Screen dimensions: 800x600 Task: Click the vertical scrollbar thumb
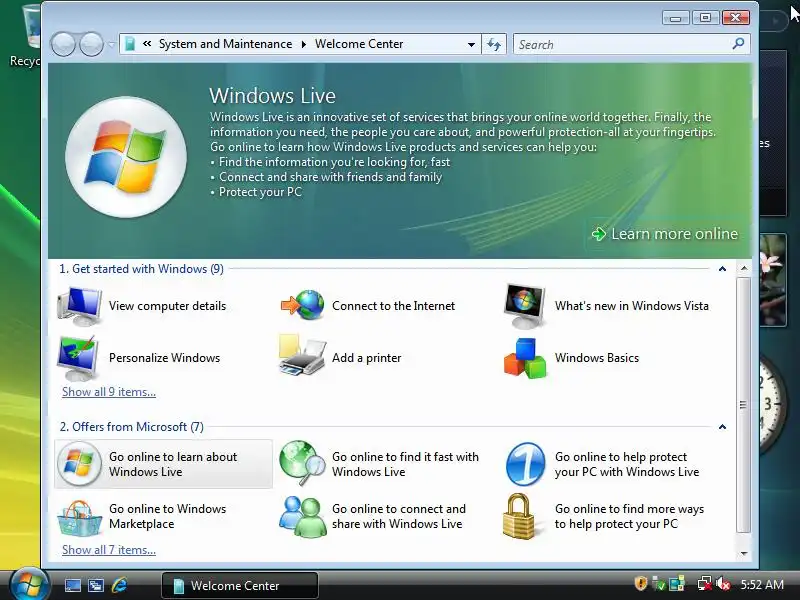click(x=743, y=405)
